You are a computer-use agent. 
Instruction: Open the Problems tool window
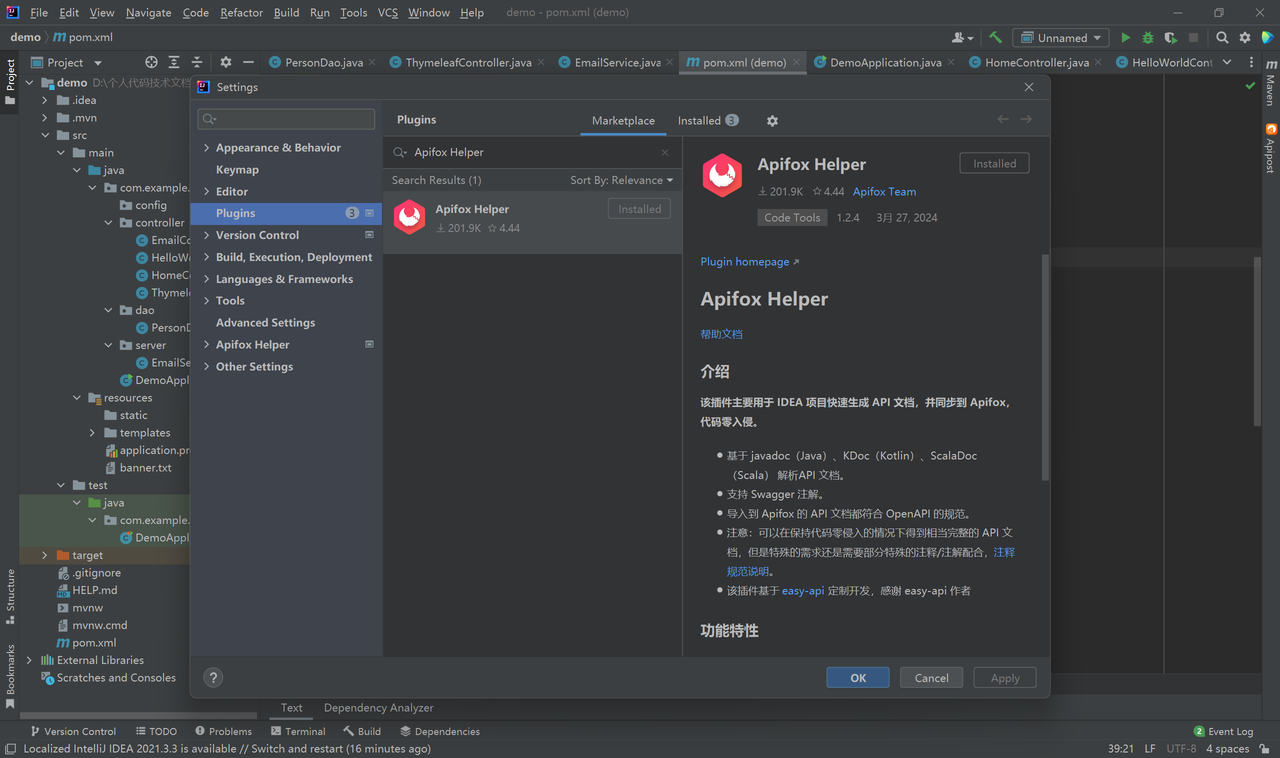(223, 731)
